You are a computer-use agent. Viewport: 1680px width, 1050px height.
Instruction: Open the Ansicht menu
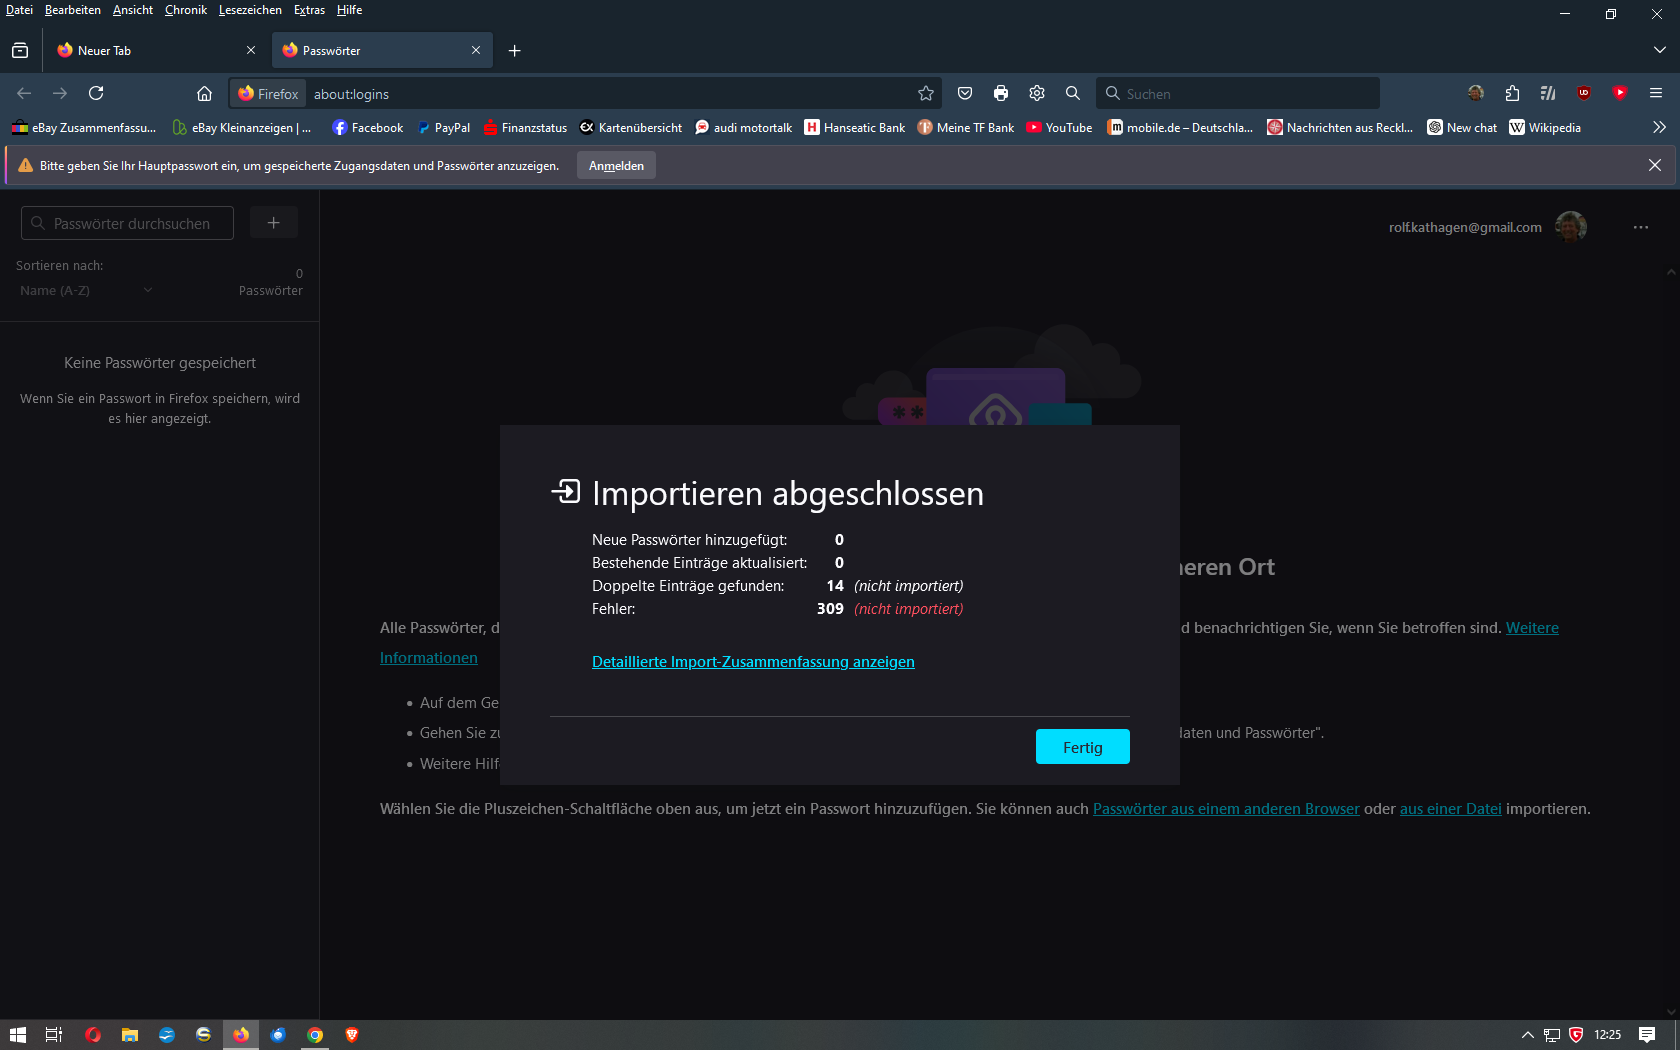(133, 10)
